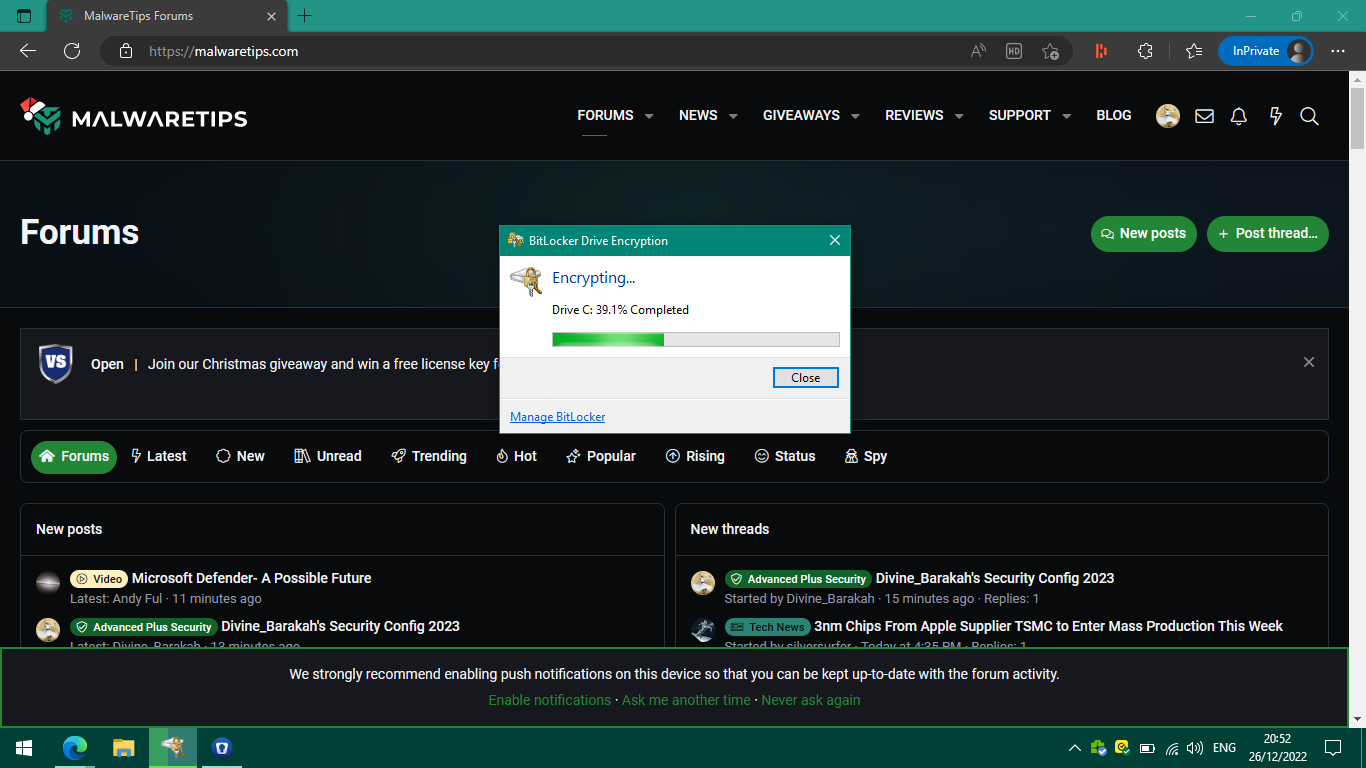1366x768 pixels.
Task: Switch to the Spy tab
Action: click(x=866, y=456)
